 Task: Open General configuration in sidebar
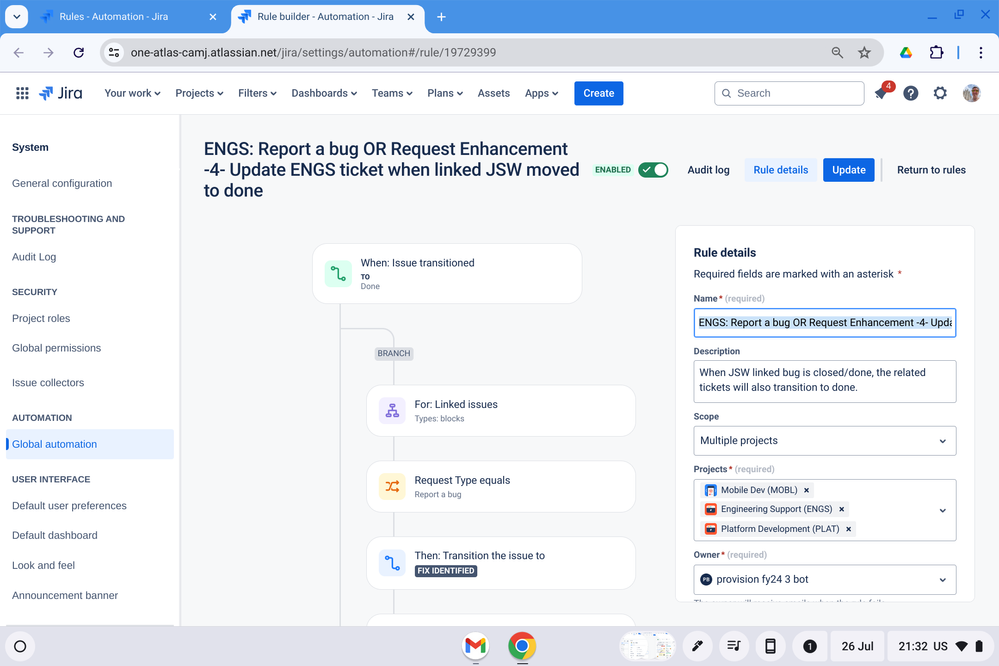coord(62,184)
